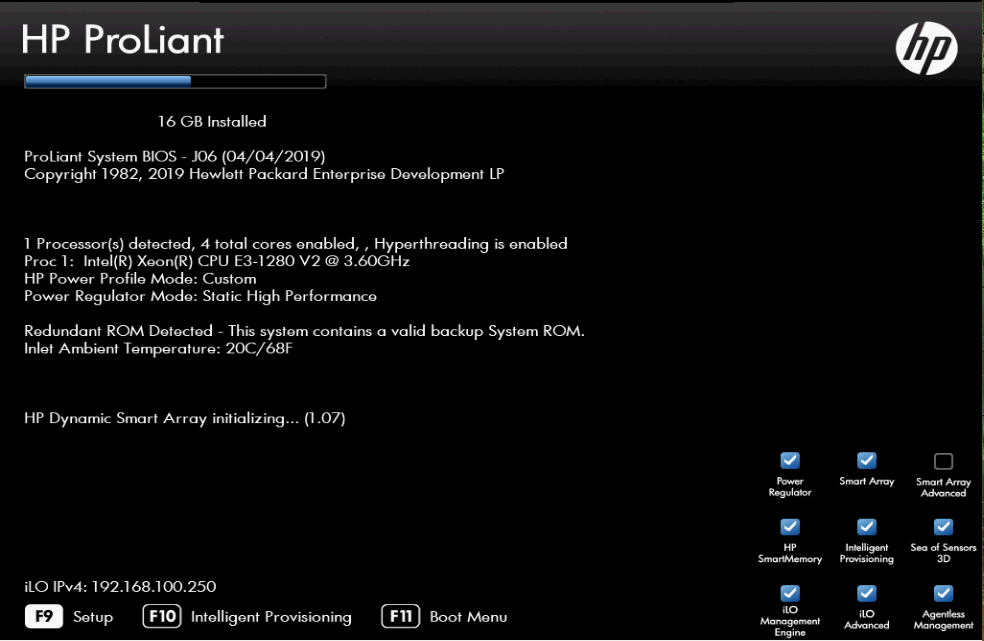Toggle the Smart Array checkbox
The image size is (984, 641).
[866, 460]
